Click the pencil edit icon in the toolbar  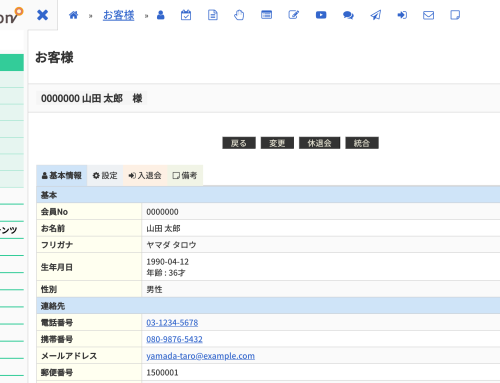pos(294,15)
